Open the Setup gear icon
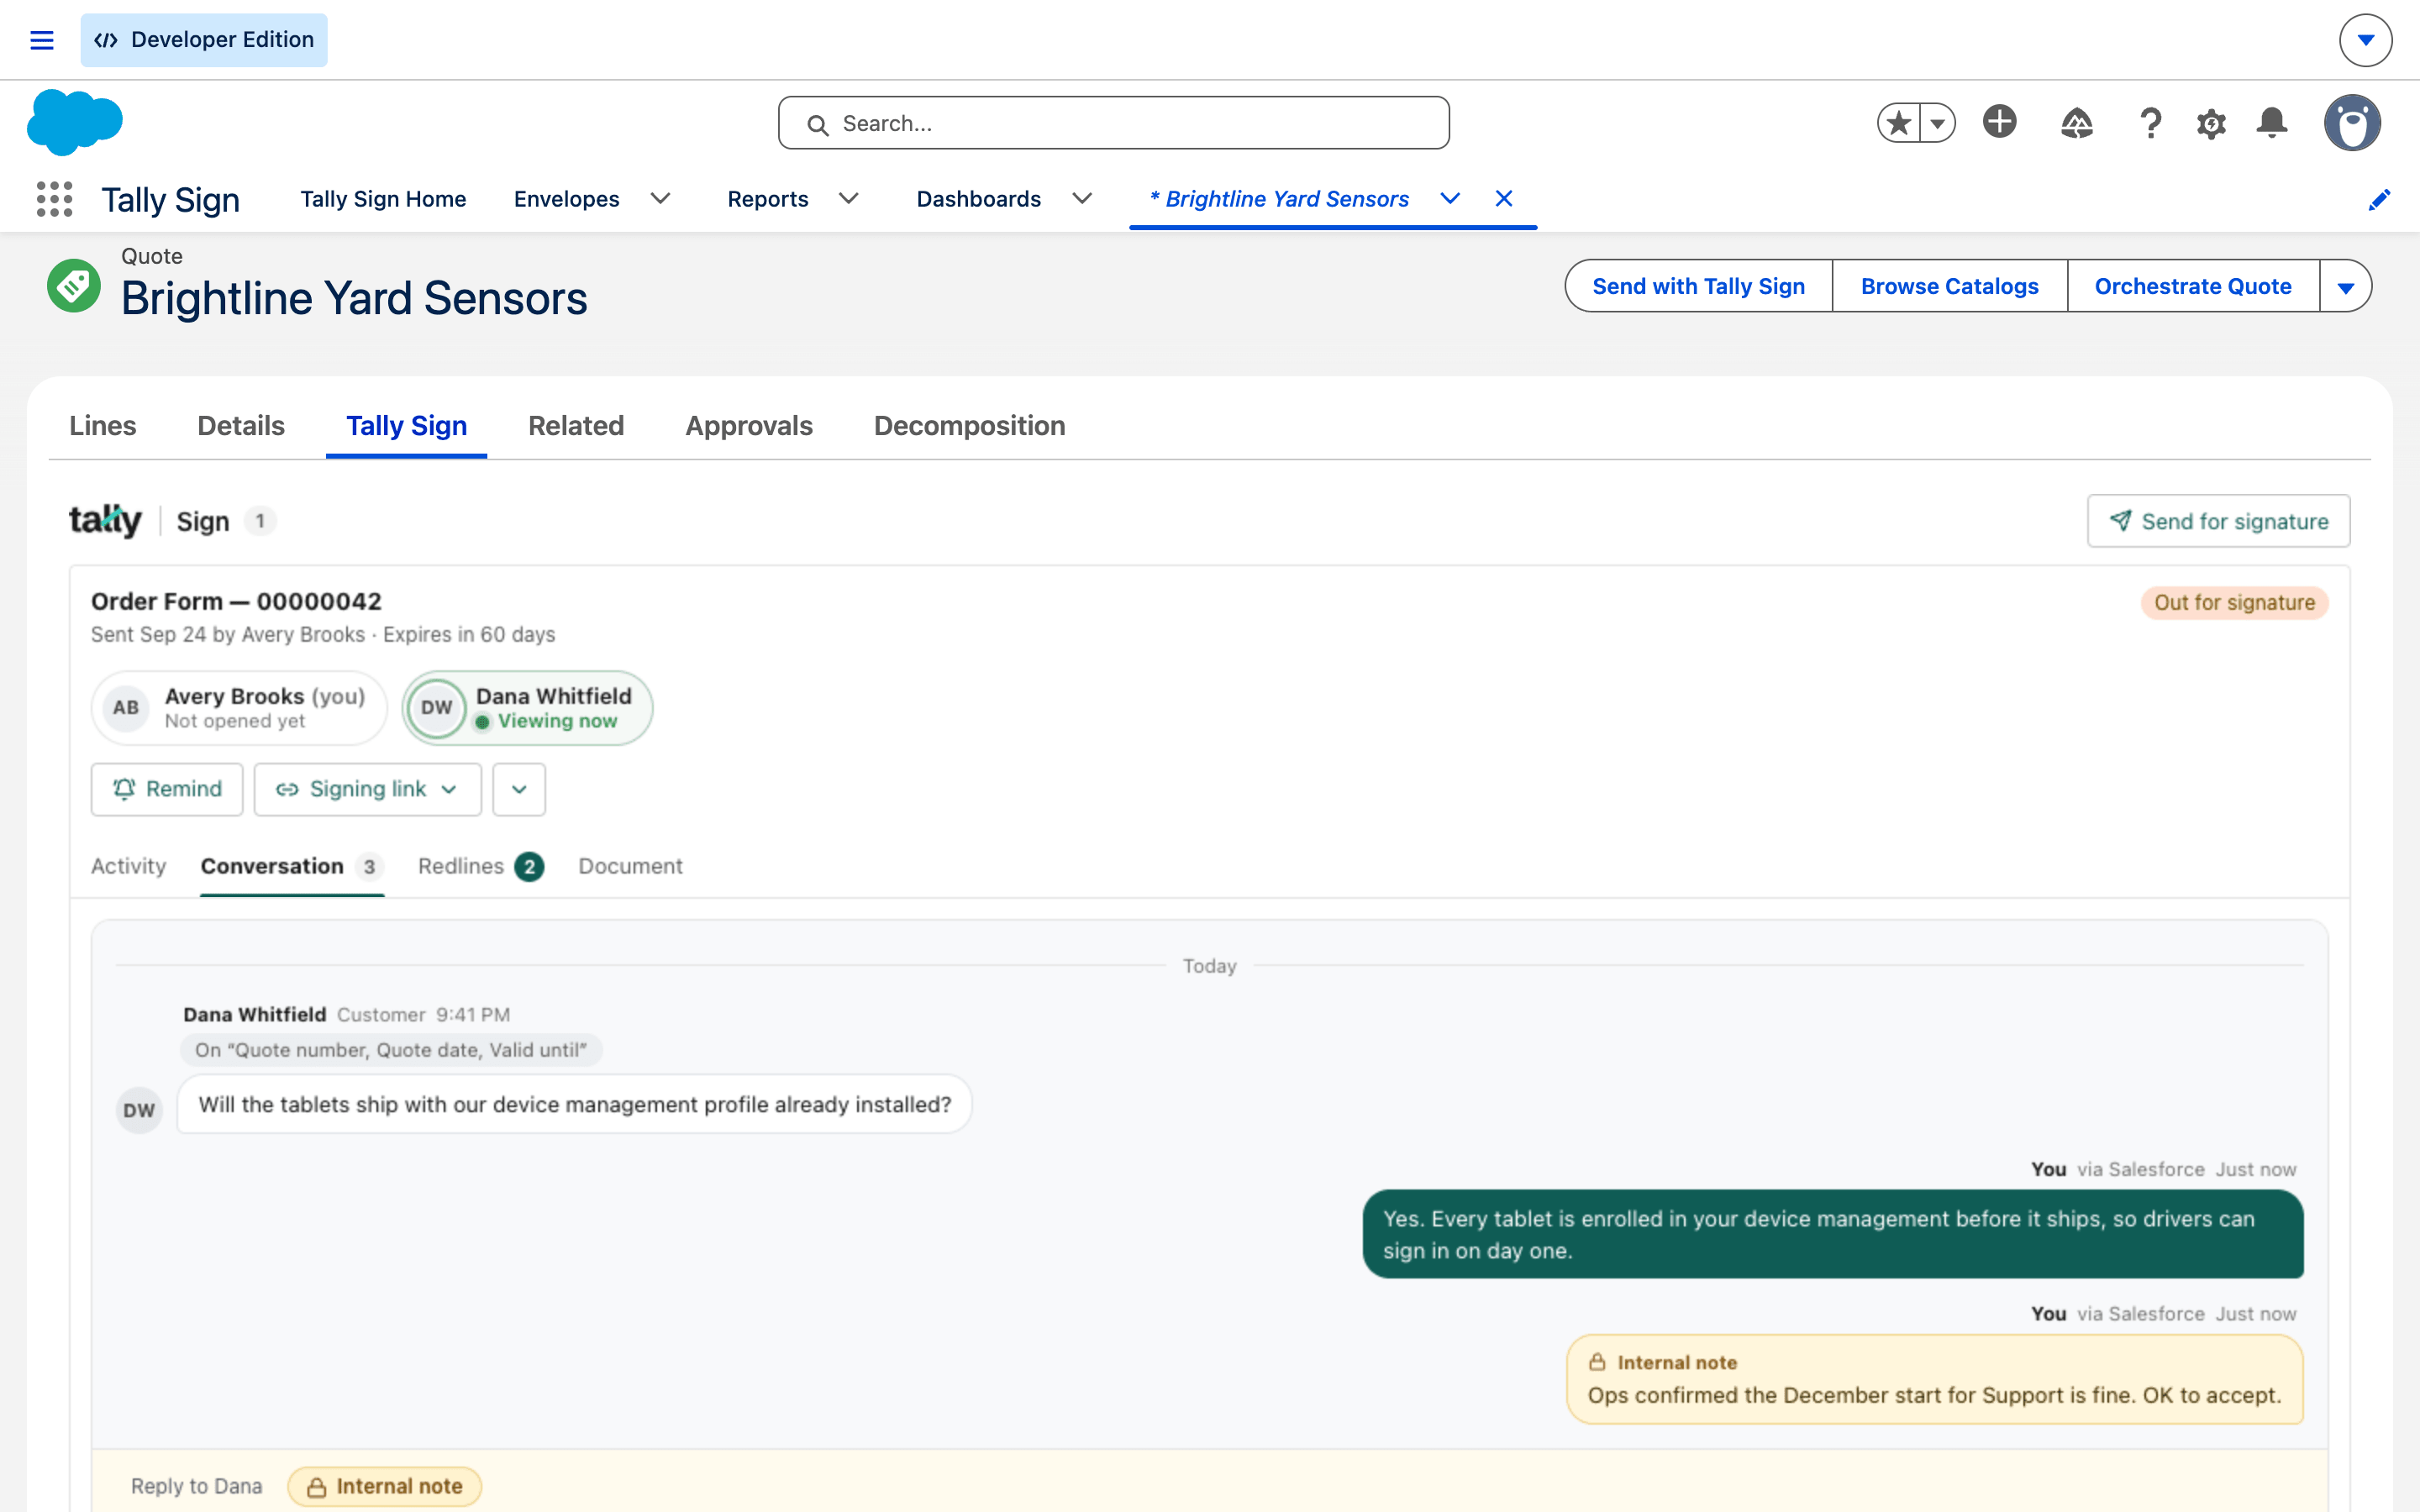 pyautogui.click(x=2211, y=123)
